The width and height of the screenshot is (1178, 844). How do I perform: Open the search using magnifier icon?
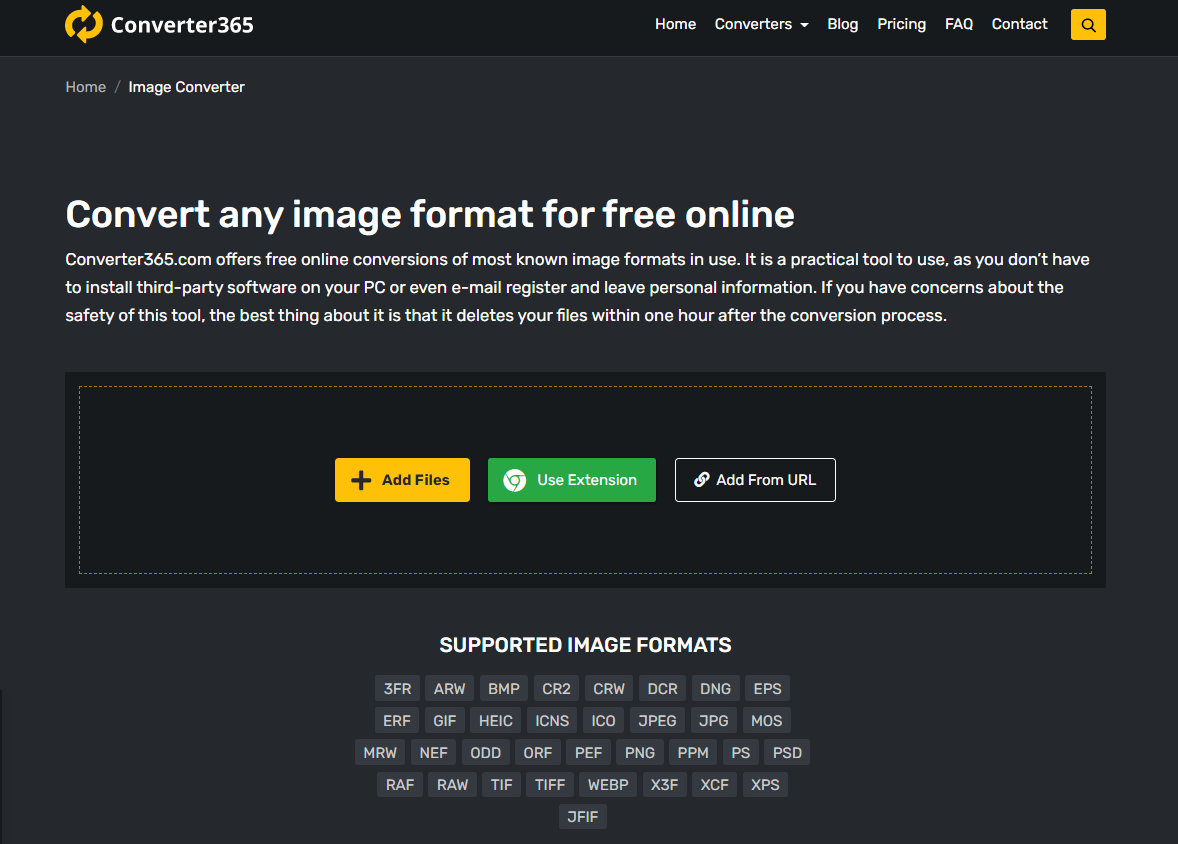(x=1088, y=25)
